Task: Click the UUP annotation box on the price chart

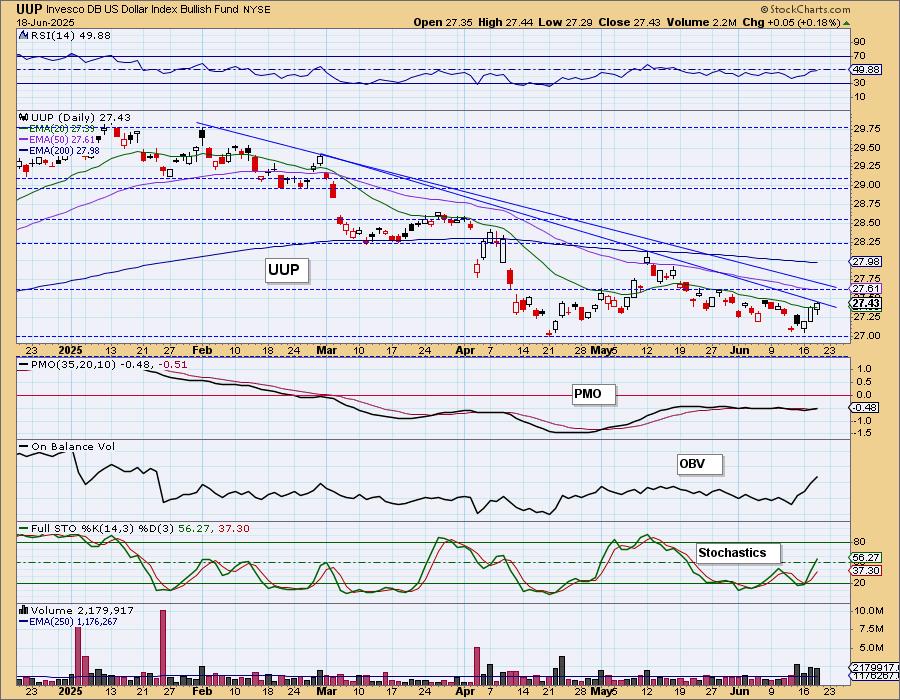Action: [286, 270]
